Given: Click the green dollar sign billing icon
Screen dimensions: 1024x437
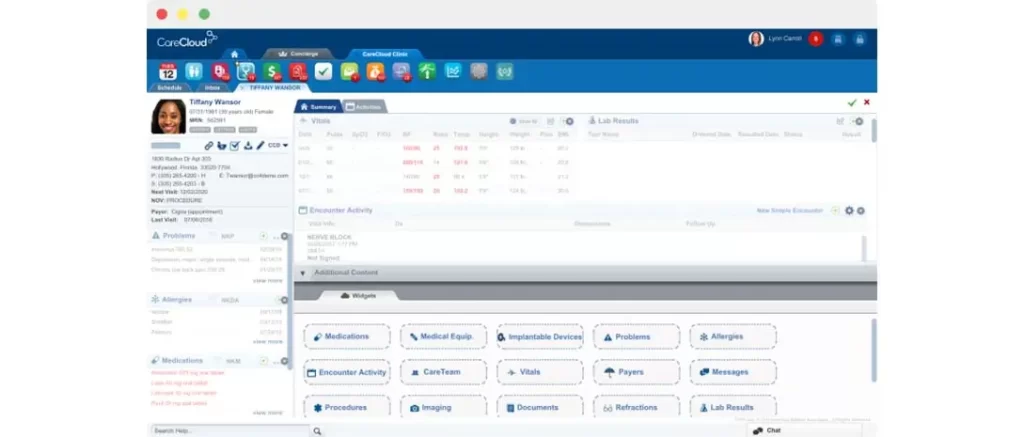Looking at the screenshot, I should tap(272, 71).
